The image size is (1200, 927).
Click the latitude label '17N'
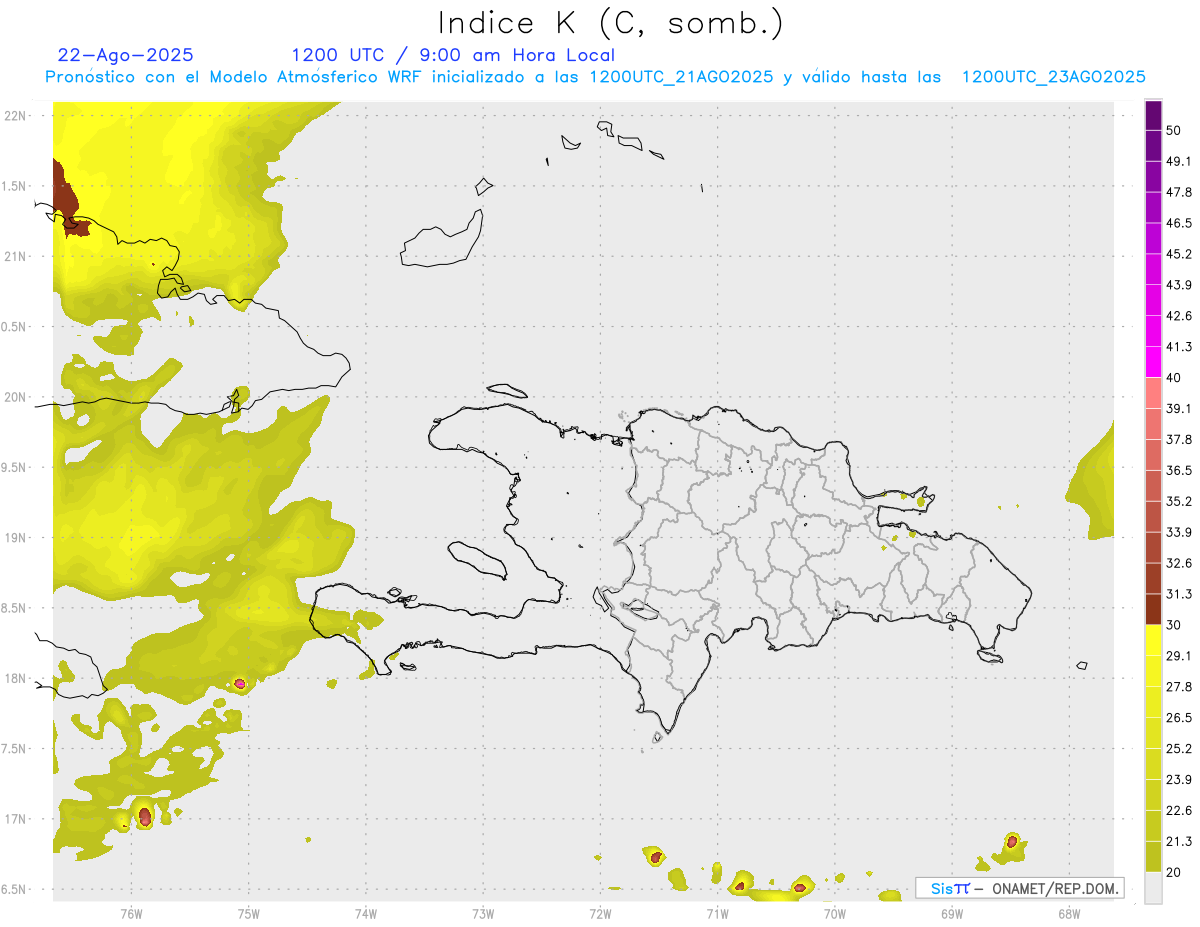(x=15, y=819)
